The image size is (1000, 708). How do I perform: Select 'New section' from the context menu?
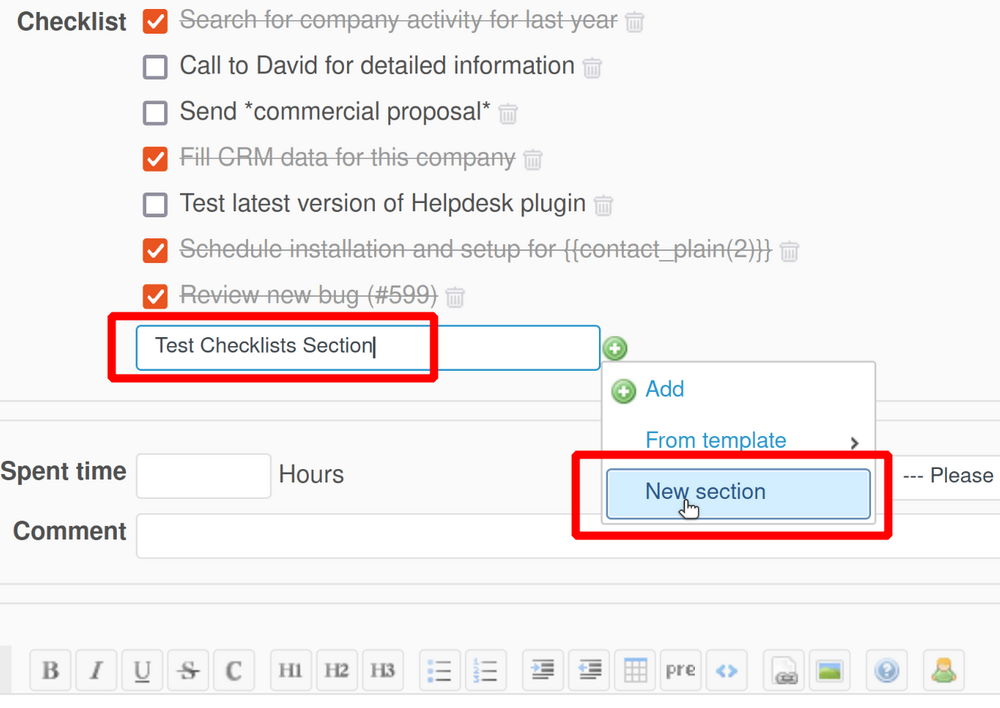(705, 492)
